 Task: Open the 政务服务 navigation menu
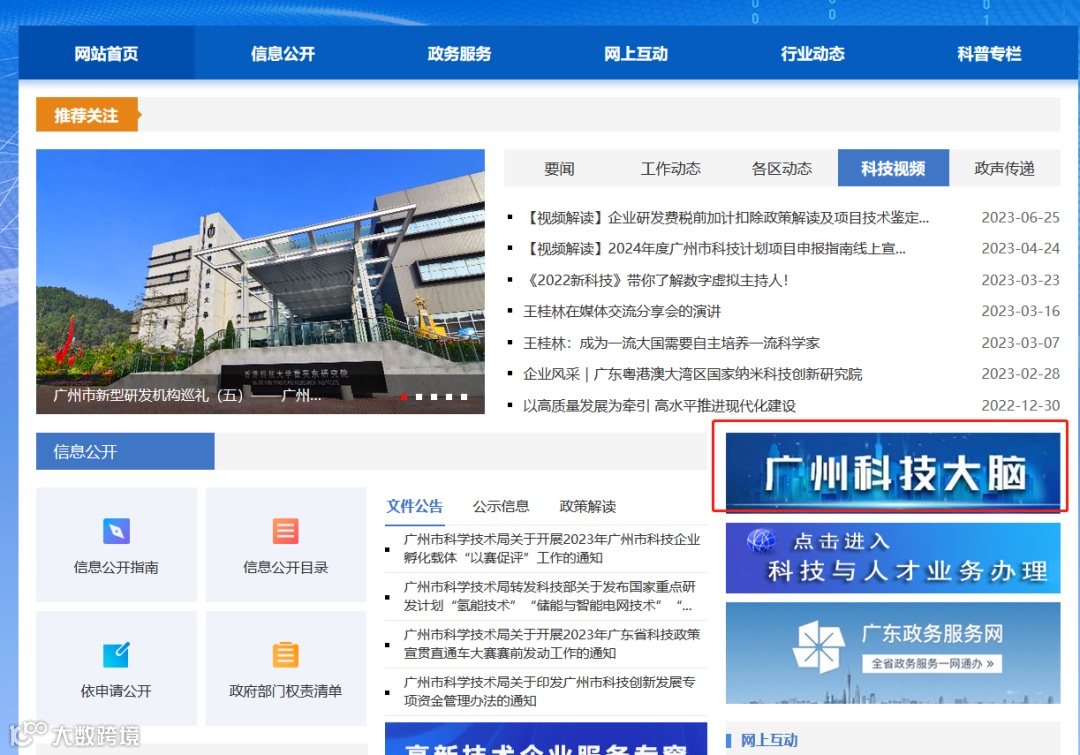459,54
